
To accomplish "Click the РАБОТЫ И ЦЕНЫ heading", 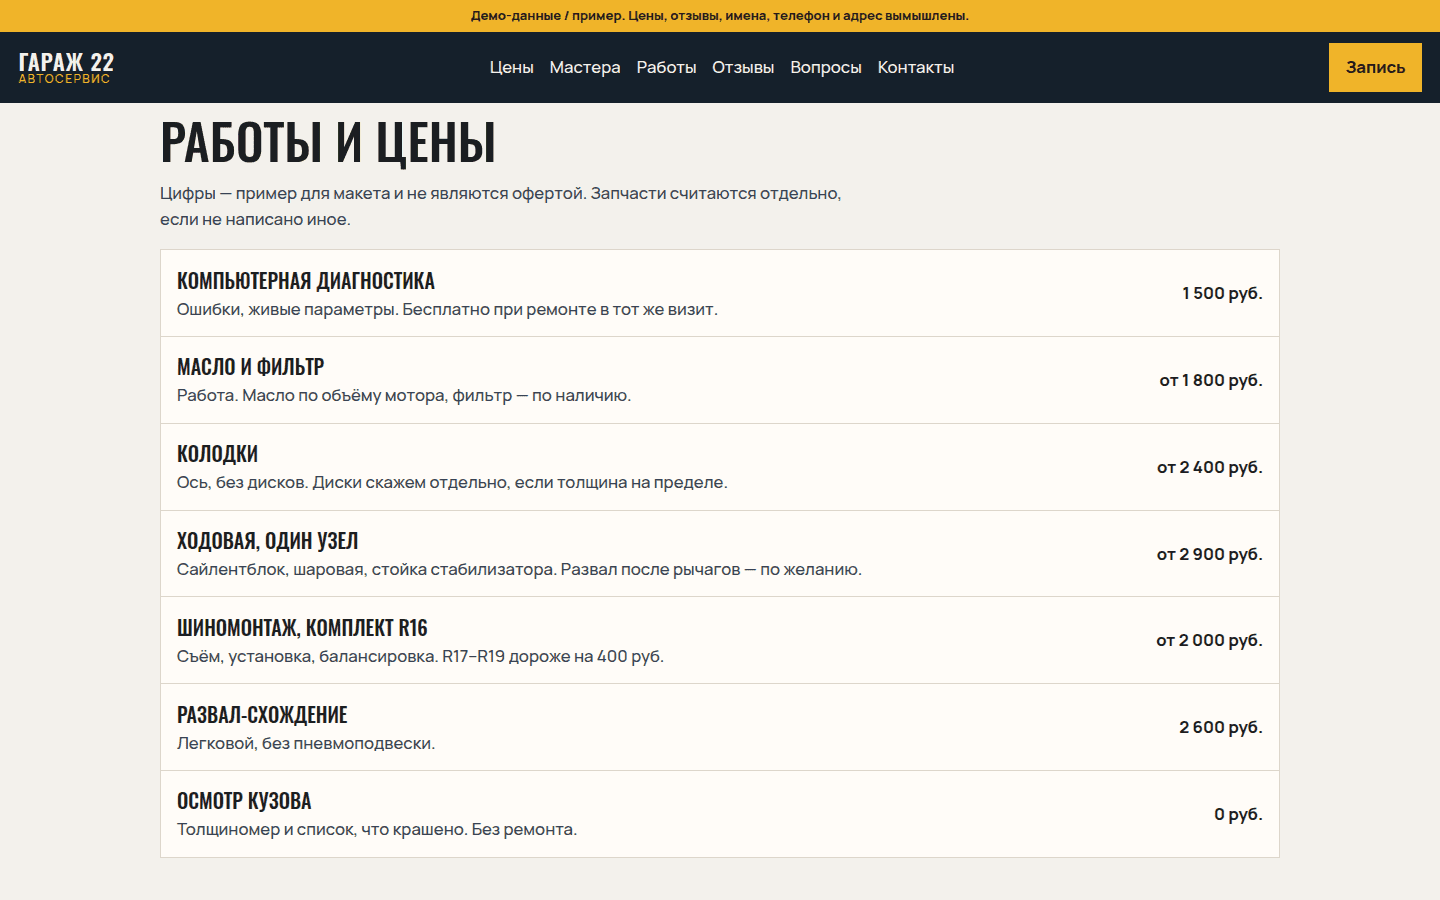I will 328,141.
